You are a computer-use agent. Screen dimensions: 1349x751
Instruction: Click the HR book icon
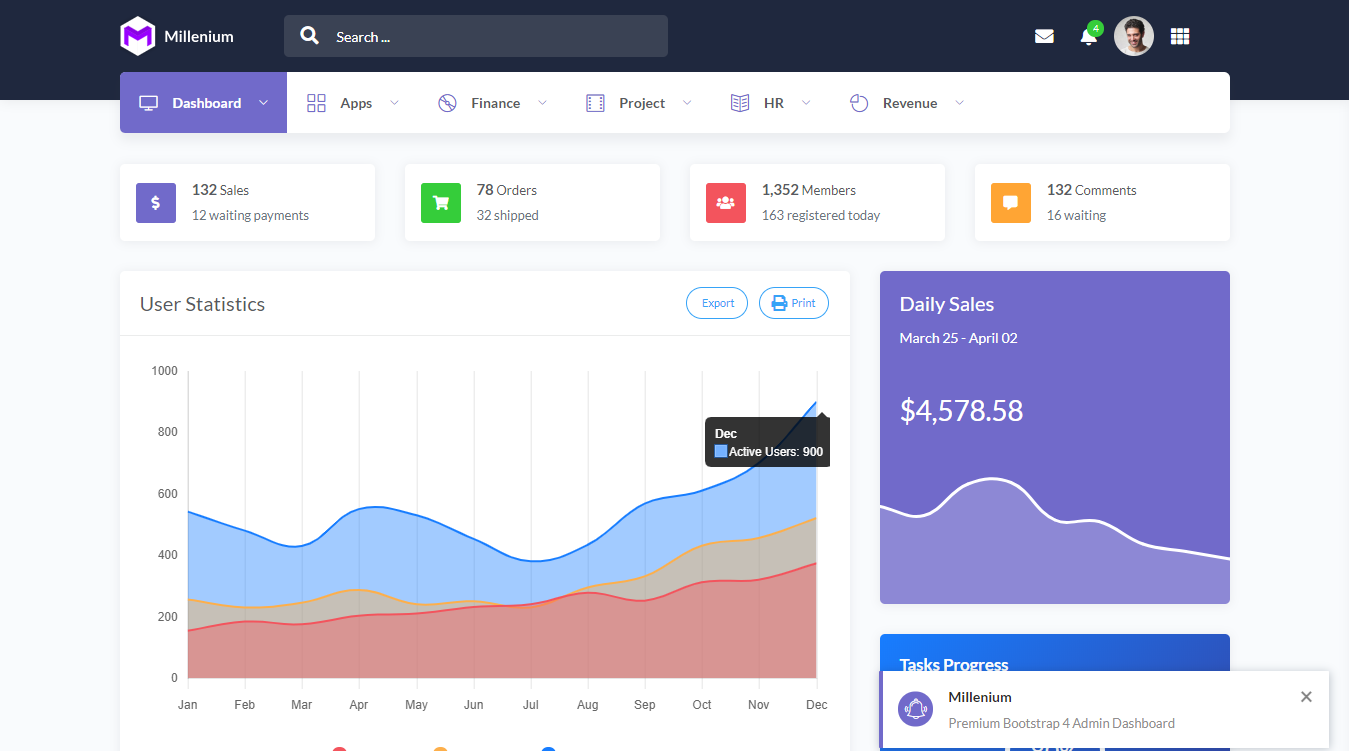740,103
